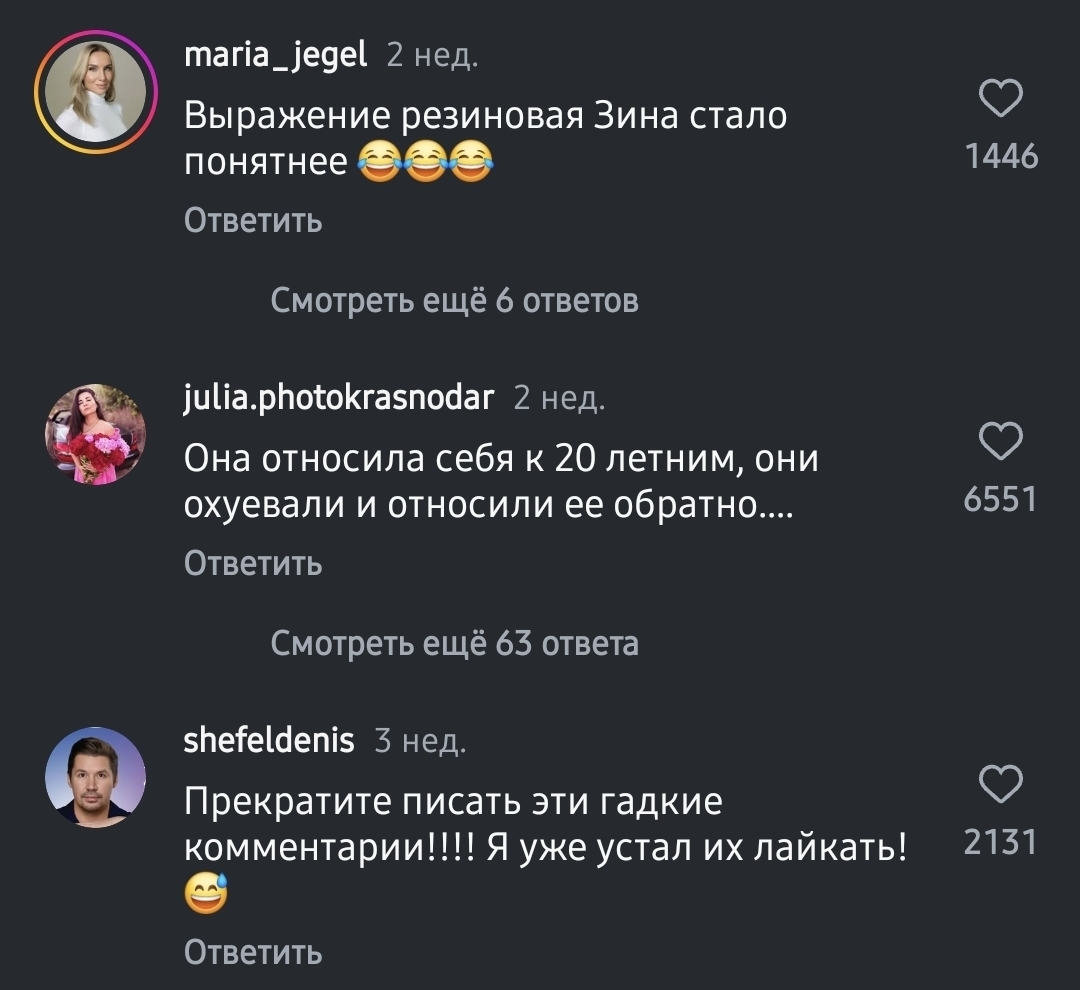
Task: Like shefeldenis's comment via heart icon
Action: pos(998,784)
